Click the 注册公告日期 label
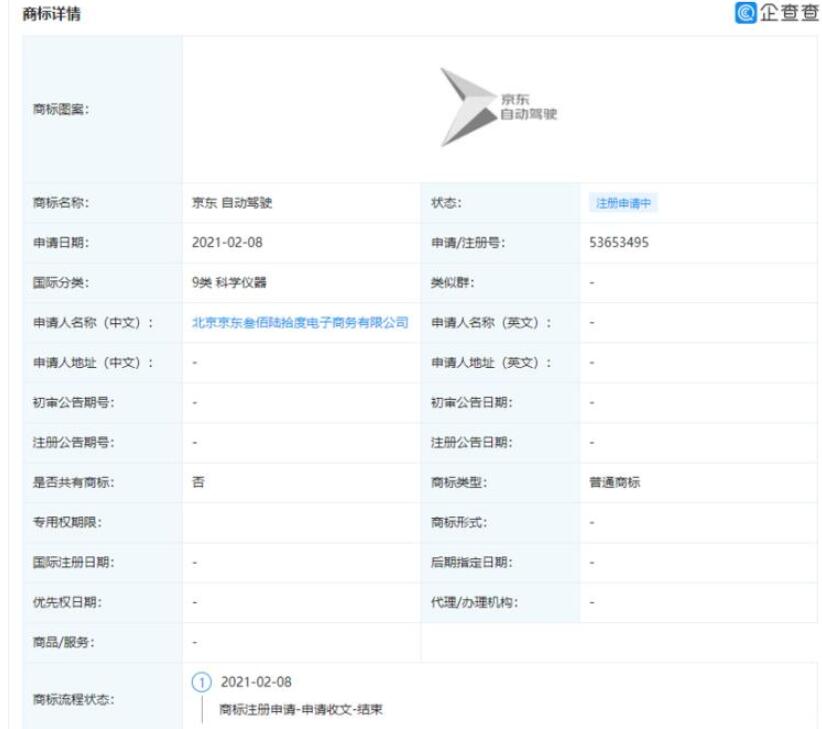Image resolution: width=822 pixels, height=729 pixels. pyautogui.click(x=472, y=442)
